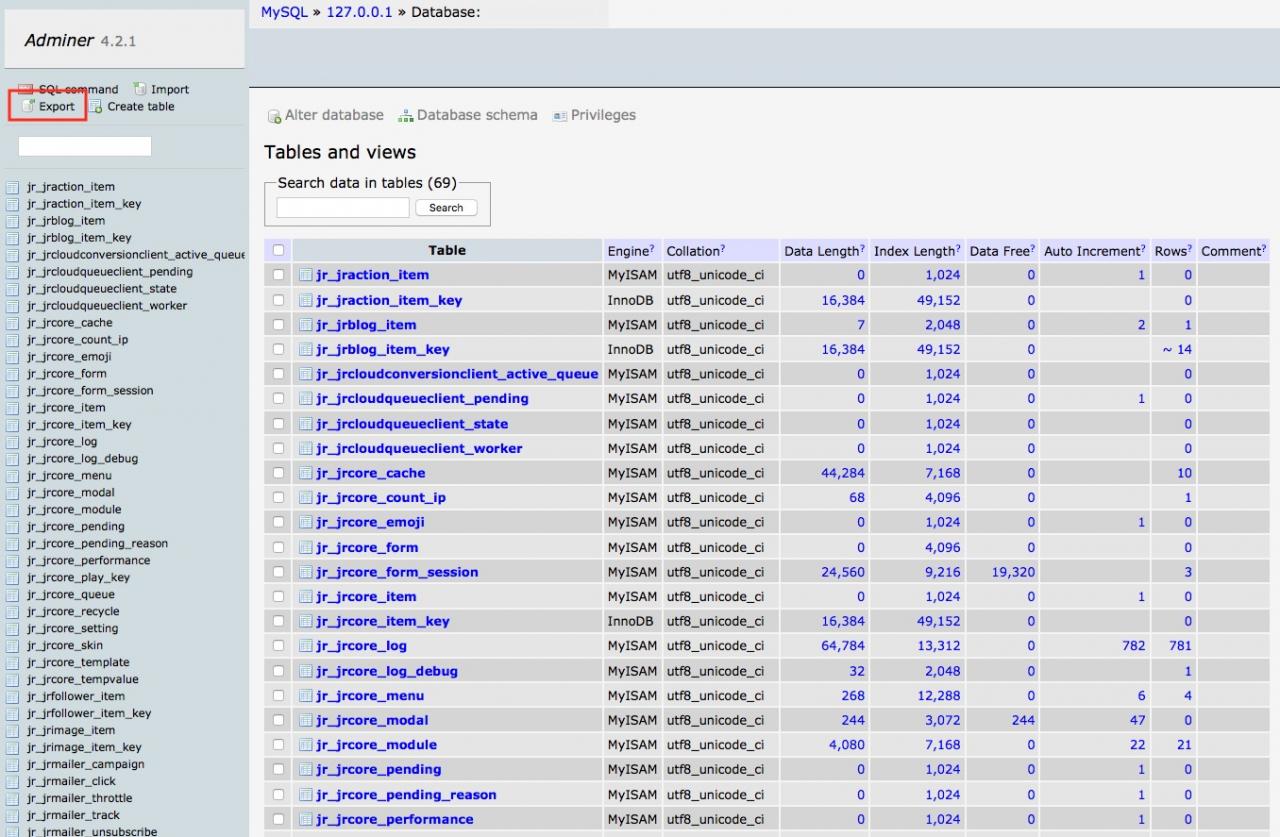Toggle the select-all checkbox in the table header

coord(278,251)
